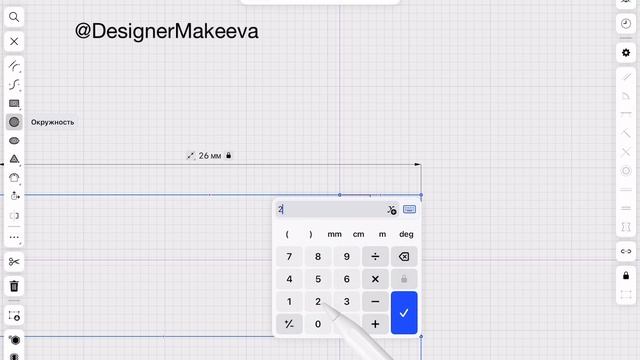Image resolution: width=640 pixels, height=360 pixels.
Task: Tap keypad digit 3
Action: (x=347, y=302)
